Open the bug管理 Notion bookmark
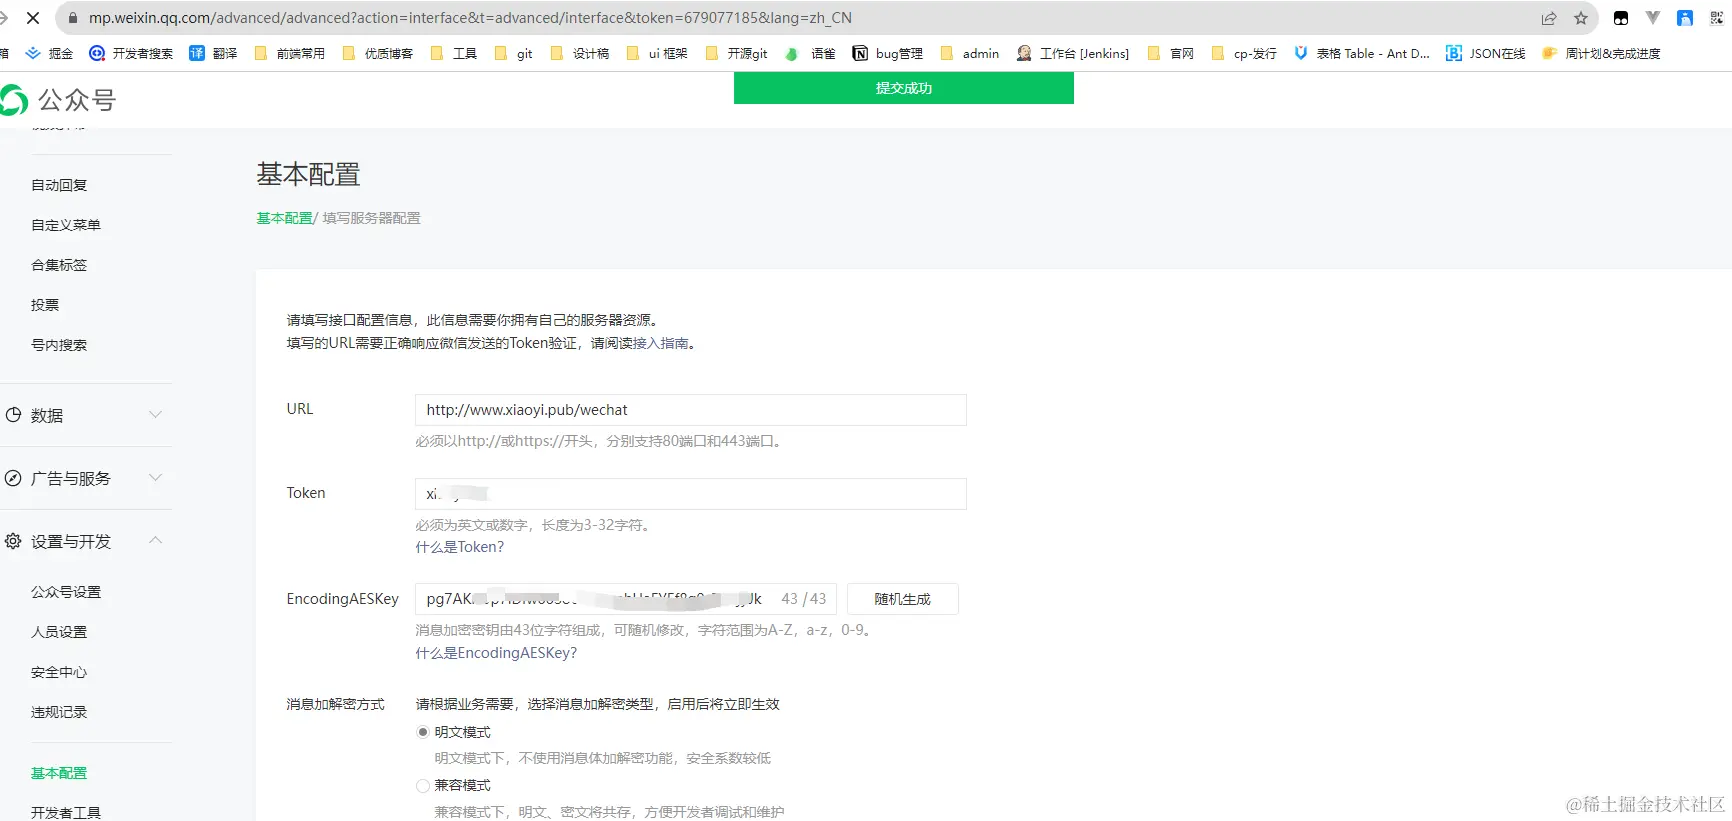This screenshot has width=1732, height=821. (x=888, y=54)
